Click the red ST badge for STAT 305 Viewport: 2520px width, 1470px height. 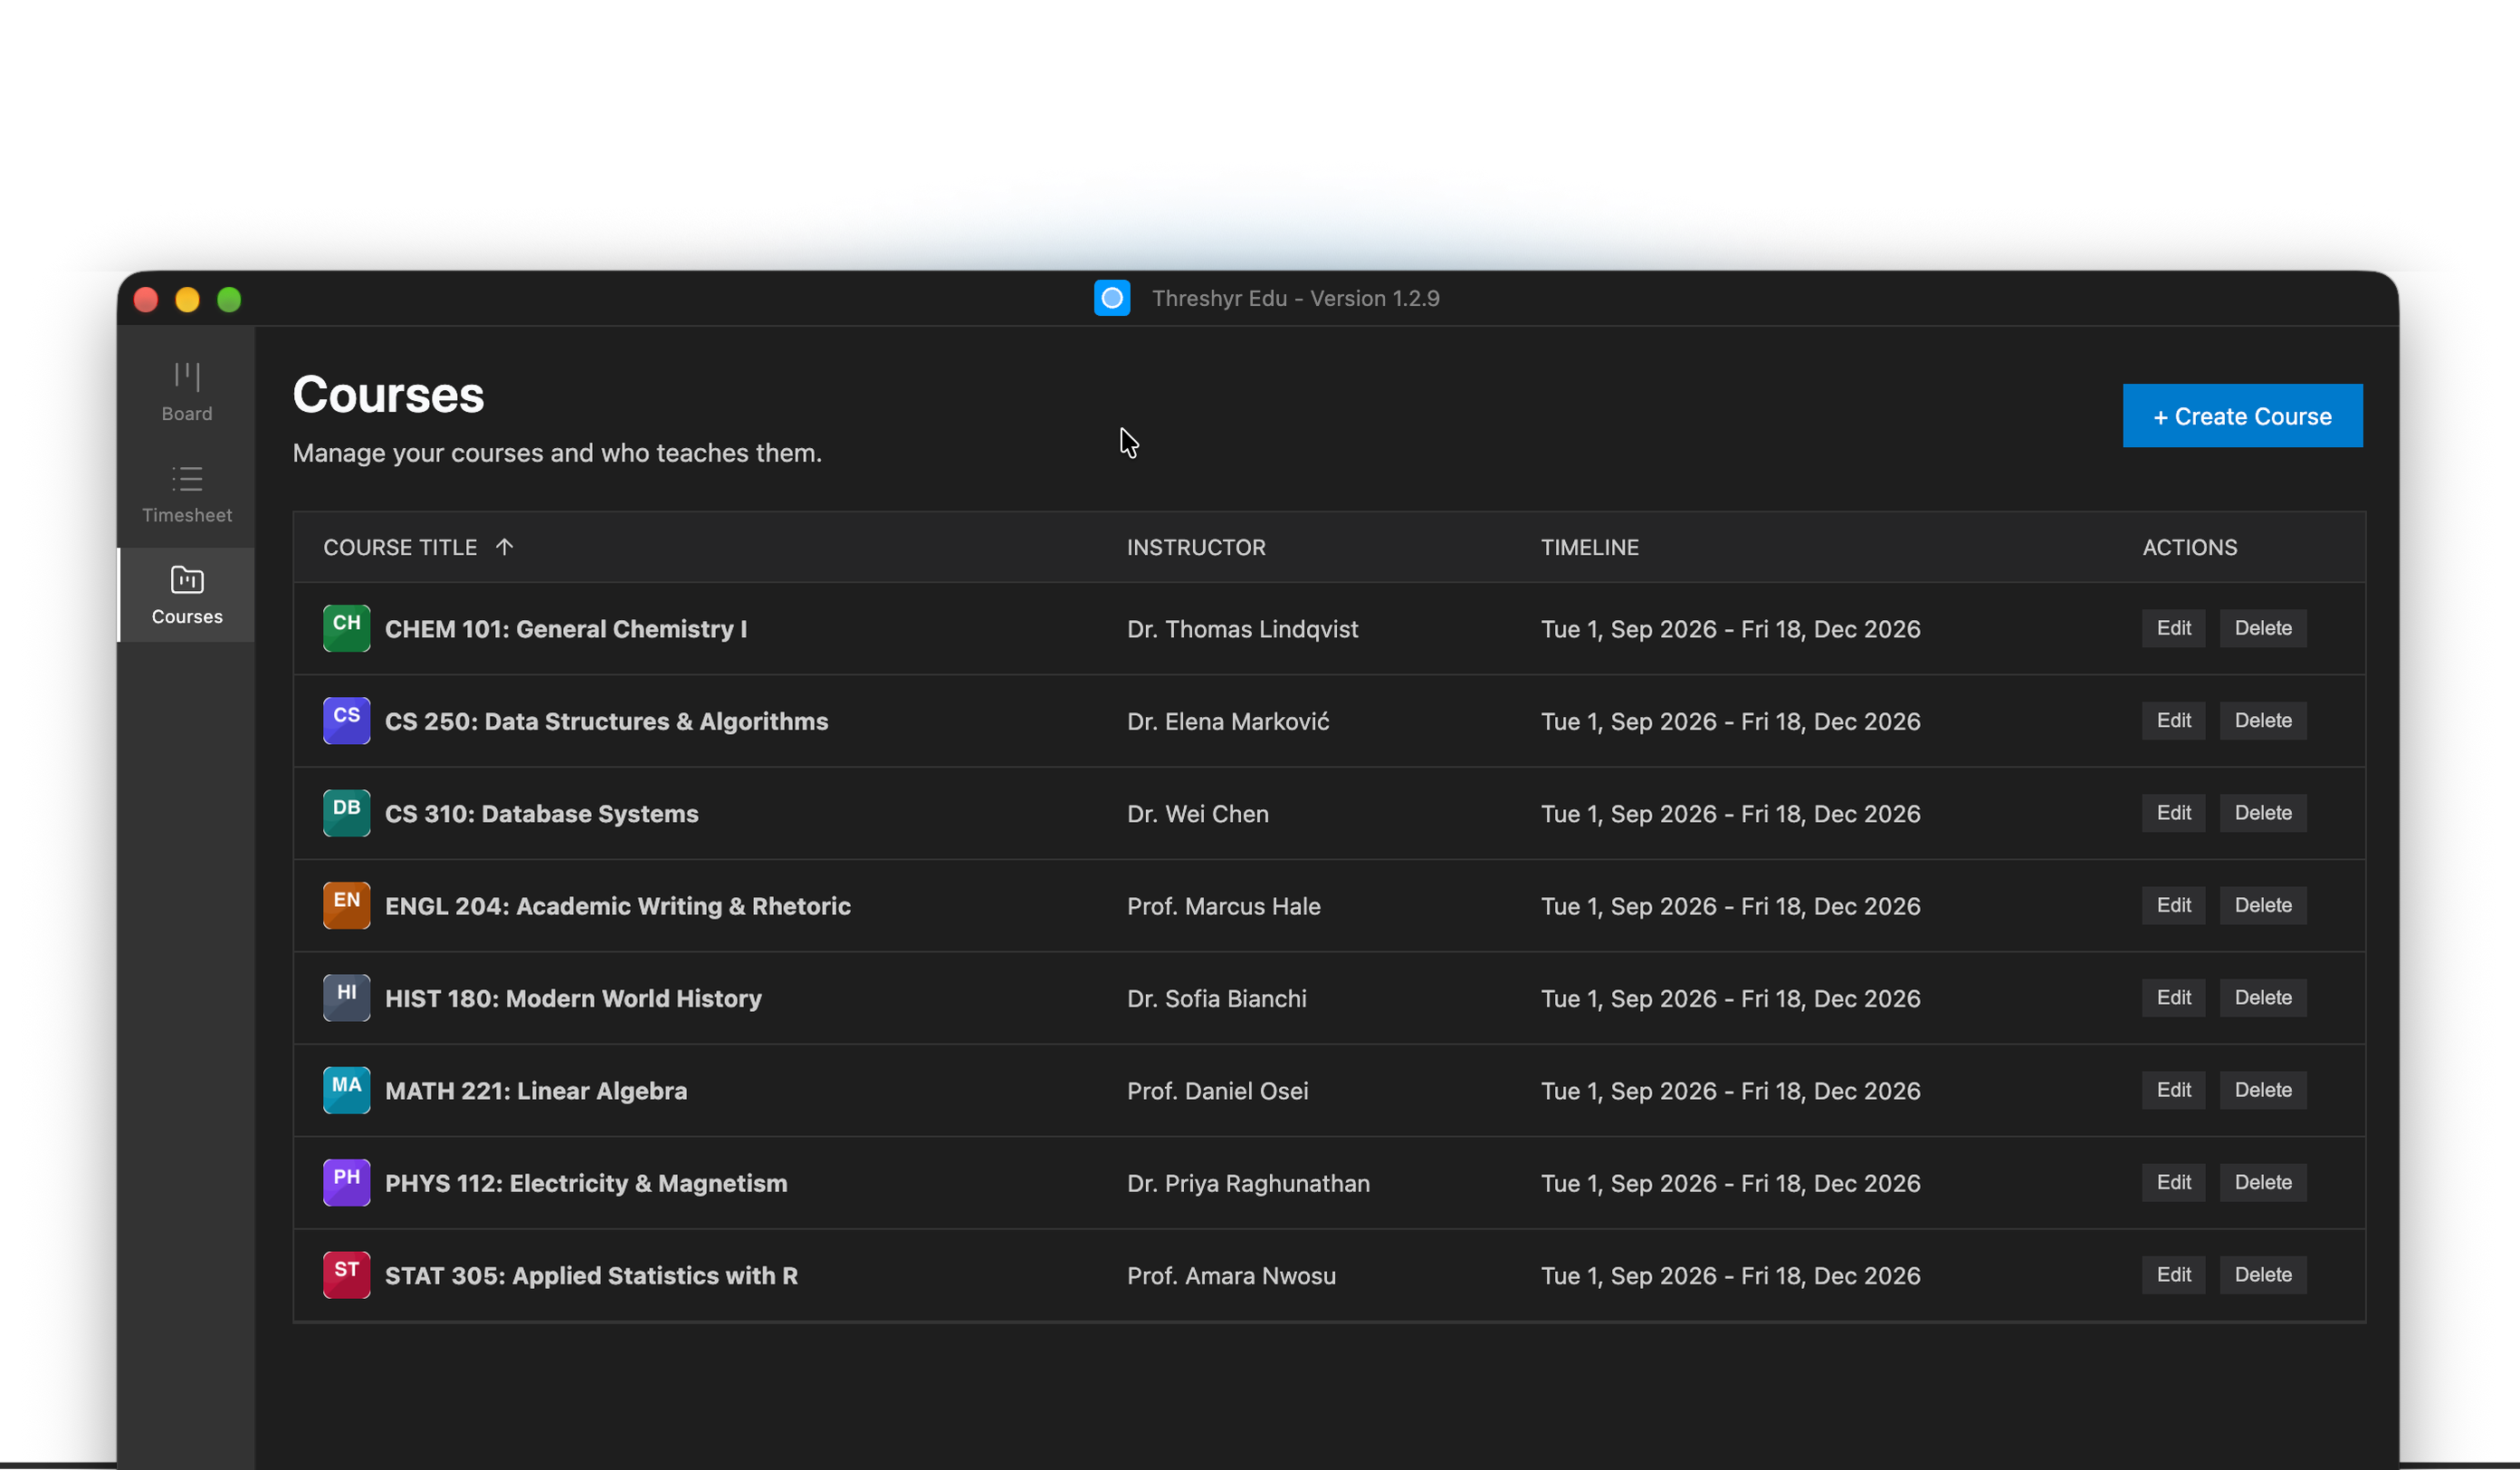click(346, 1275)
